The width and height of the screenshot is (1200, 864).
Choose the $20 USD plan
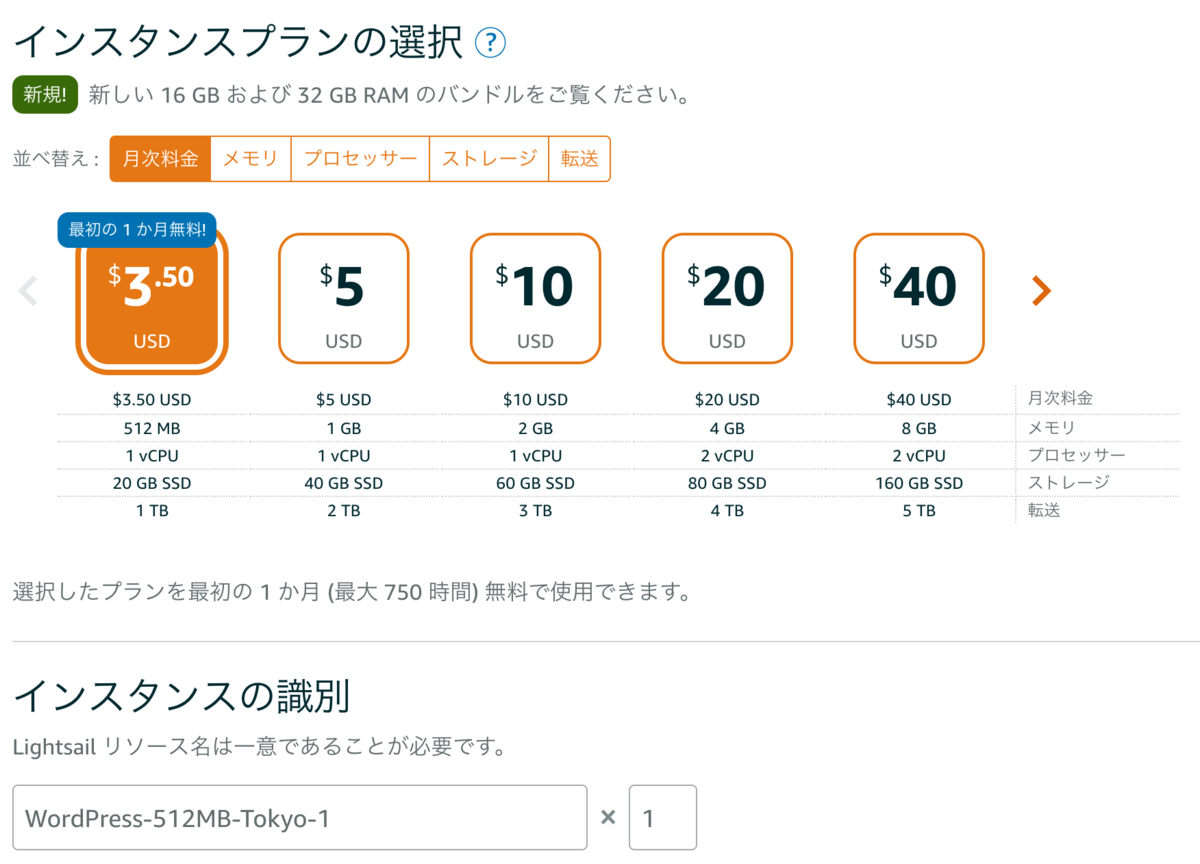tap(727, 298)
